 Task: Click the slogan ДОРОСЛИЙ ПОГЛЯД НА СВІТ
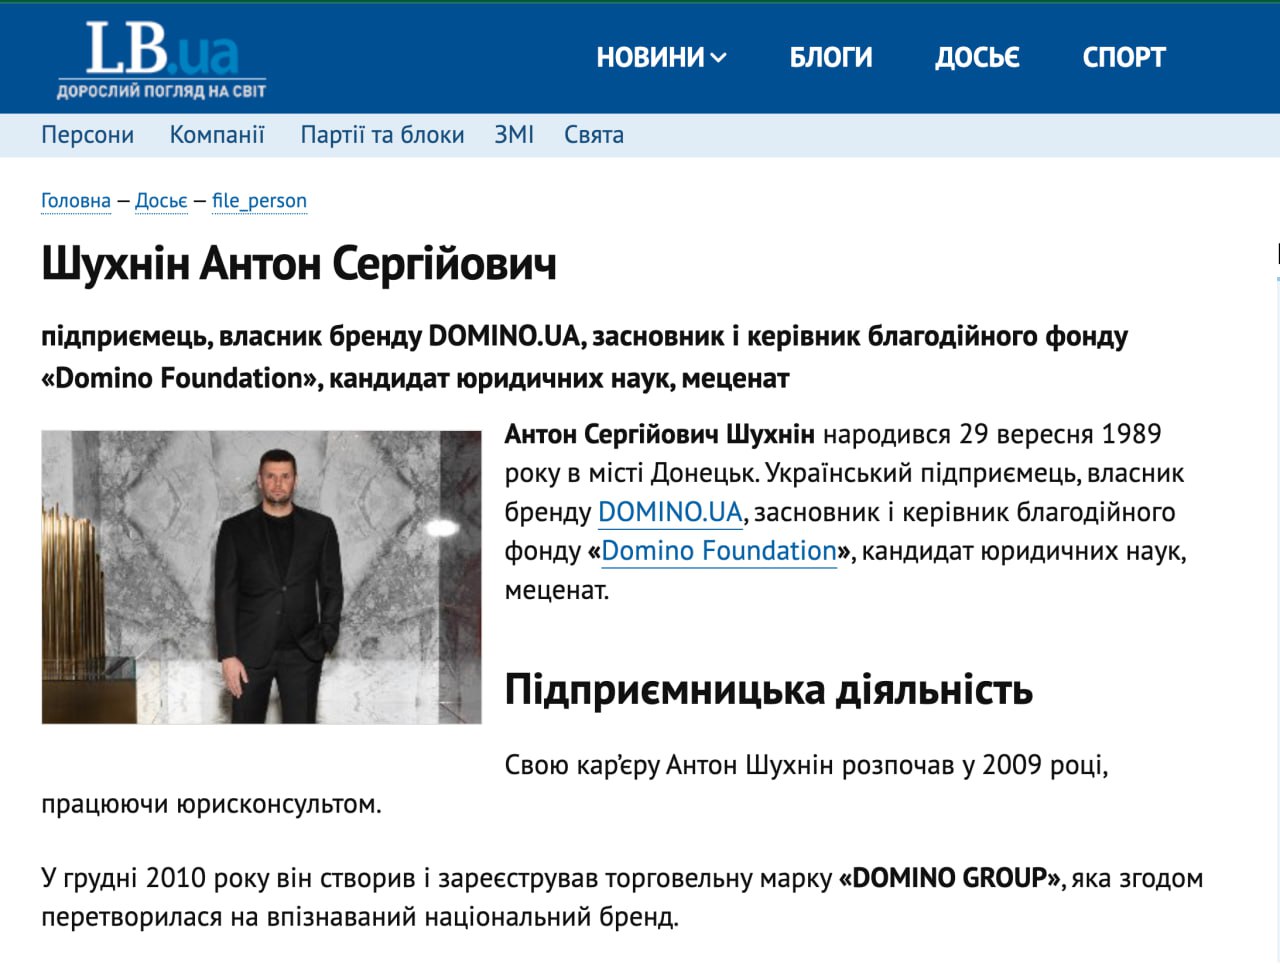pos(161,91)
